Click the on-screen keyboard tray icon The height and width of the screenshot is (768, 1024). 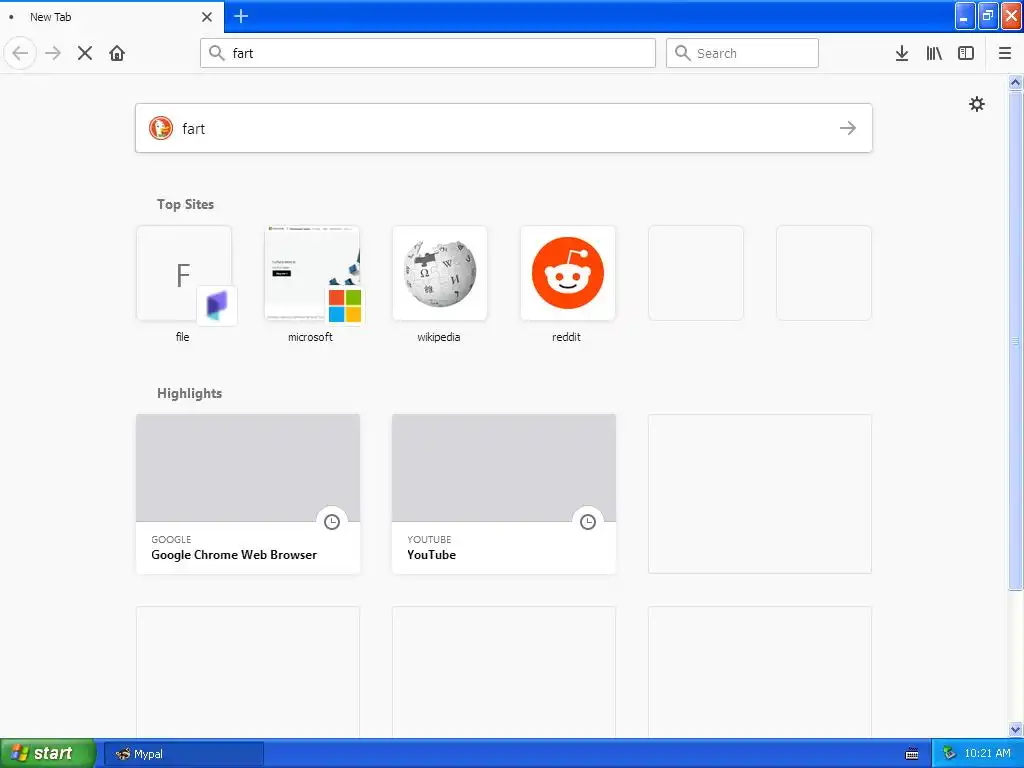tap(912, 754)
